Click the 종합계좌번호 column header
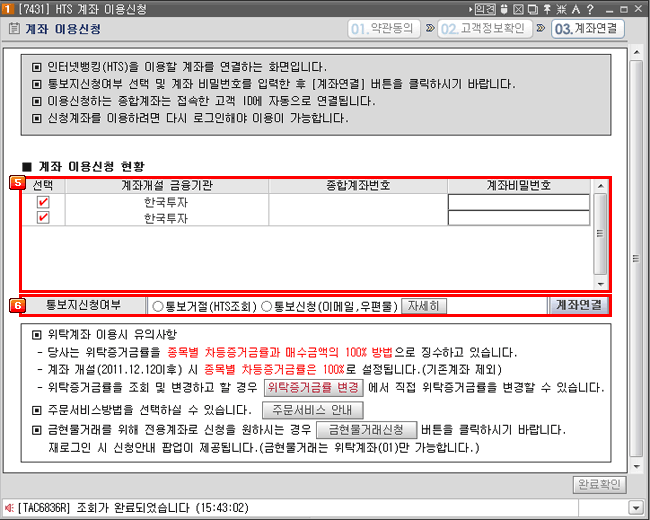 358,185
